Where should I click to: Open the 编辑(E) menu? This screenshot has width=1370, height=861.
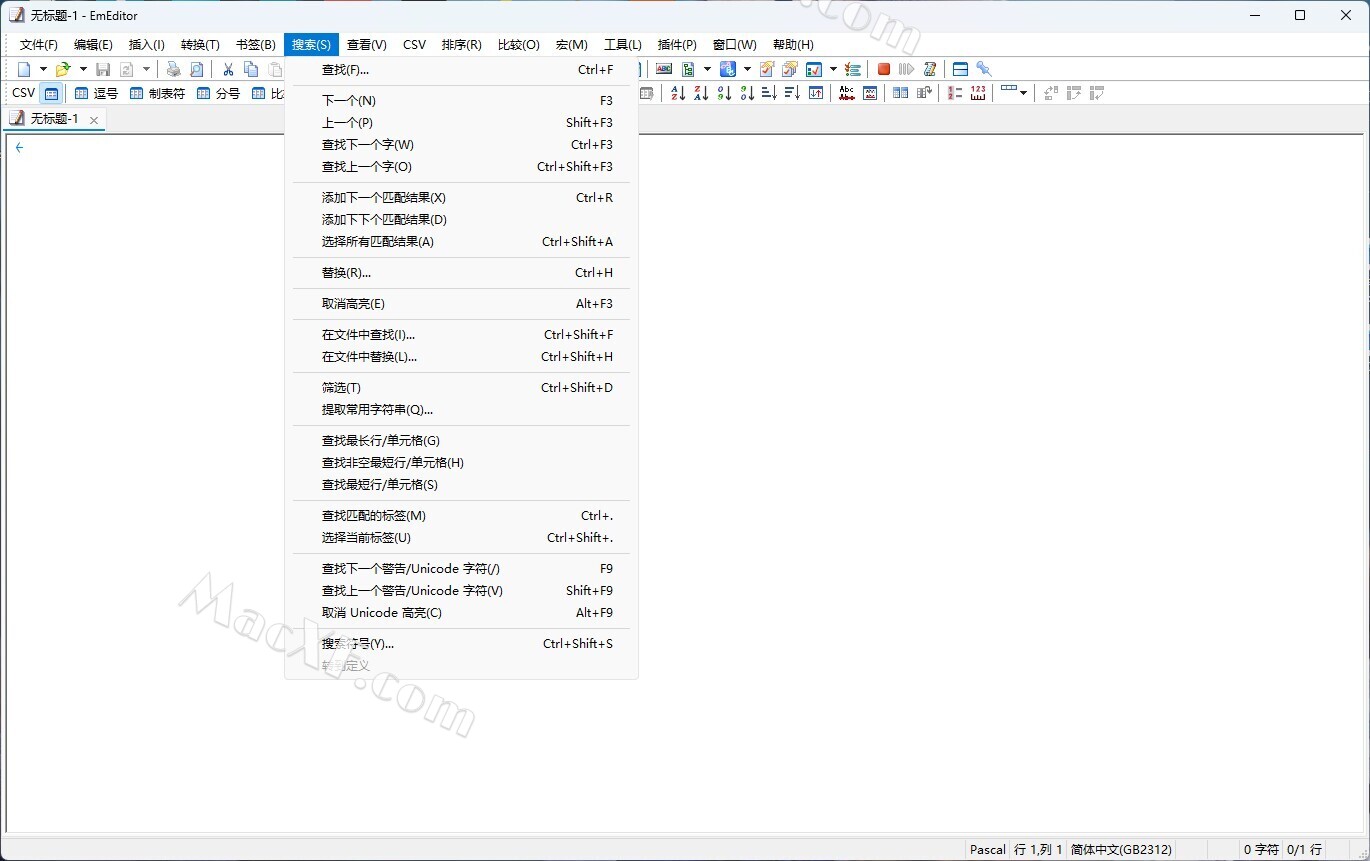tap(93, 45)
